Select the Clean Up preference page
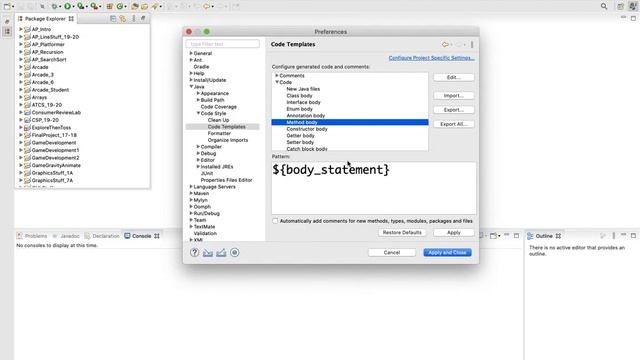Viewport: 640px width, 360px height. (x=218, y=120)
